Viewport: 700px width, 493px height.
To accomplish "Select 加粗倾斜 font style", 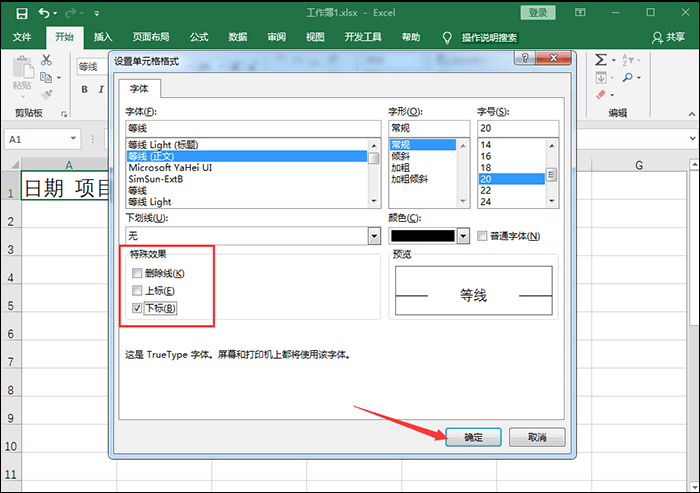I will 422,179.
